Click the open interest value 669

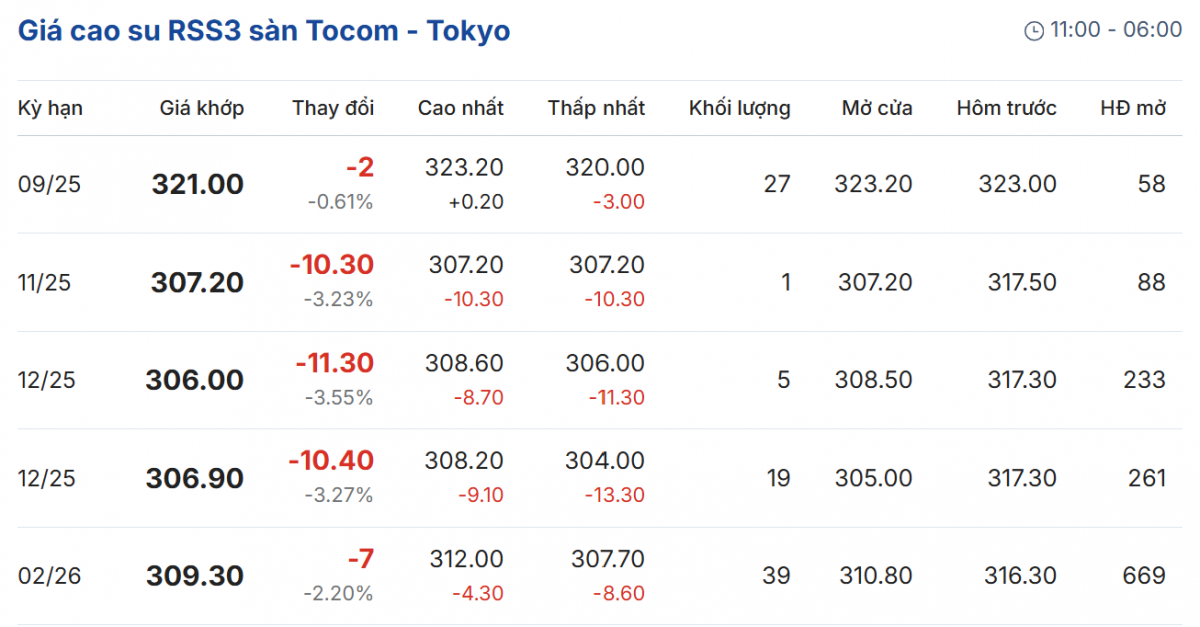pyautogui.click(x=1144, y=576)
